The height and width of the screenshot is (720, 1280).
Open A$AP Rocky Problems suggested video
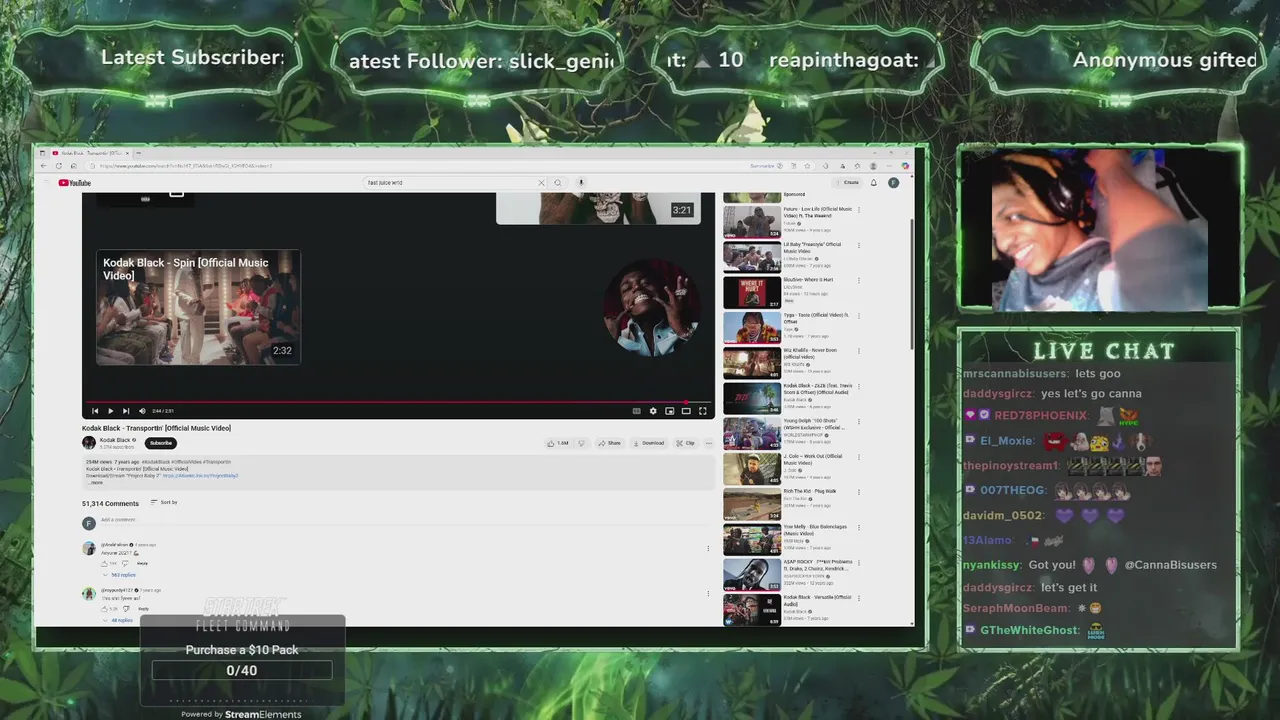point(789,574)
